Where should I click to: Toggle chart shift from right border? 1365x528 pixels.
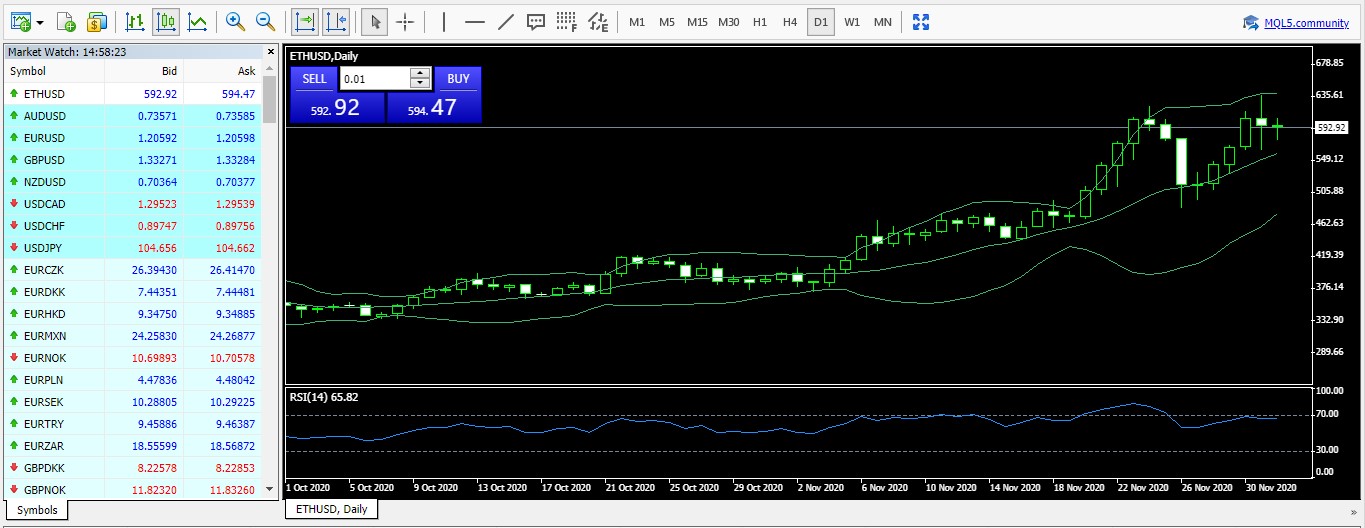(336, 21)
